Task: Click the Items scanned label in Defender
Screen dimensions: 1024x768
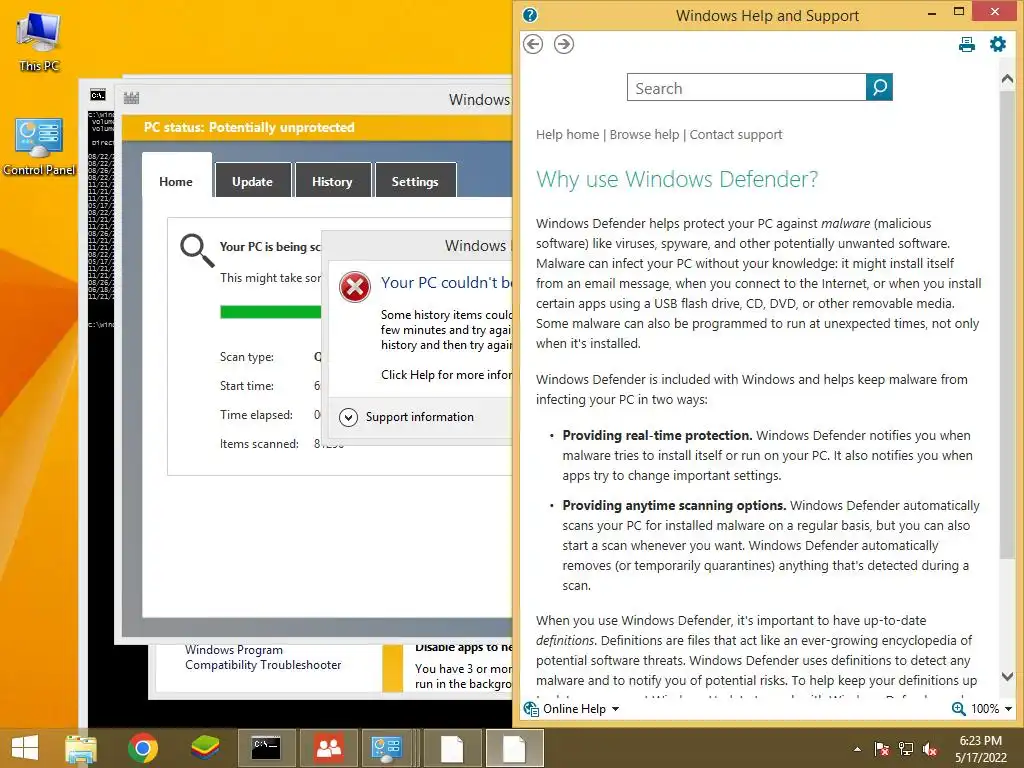Action: pos(259,444)
